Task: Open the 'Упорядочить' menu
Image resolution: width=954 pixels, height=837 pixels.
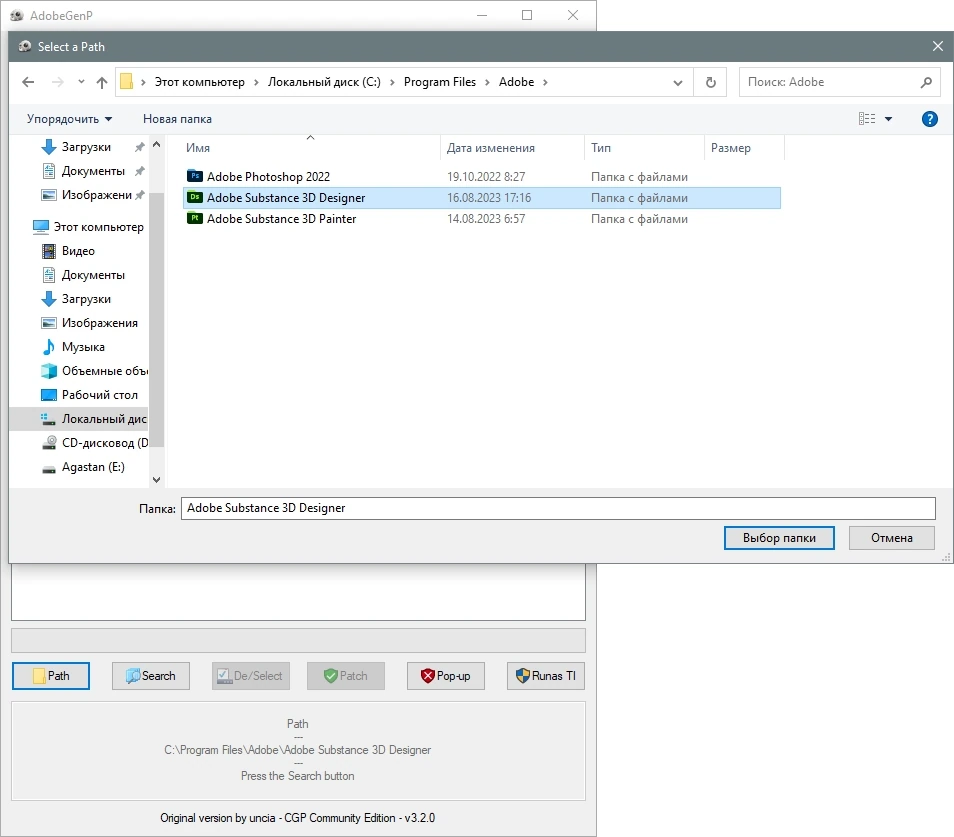Action: point(69,119)
